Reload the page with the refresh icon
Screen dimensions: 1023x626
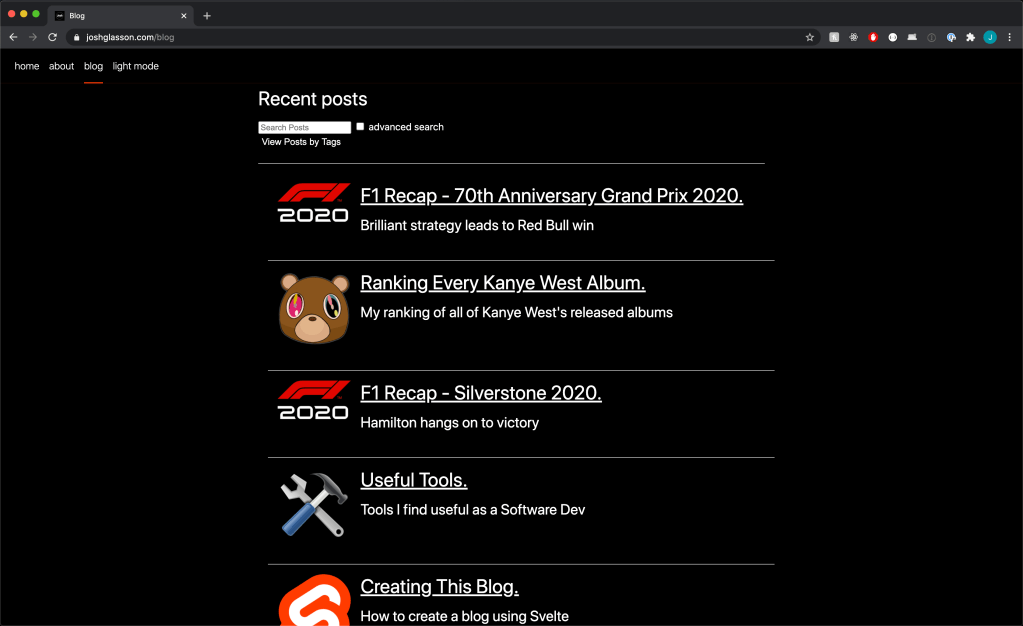coord(53,37)
